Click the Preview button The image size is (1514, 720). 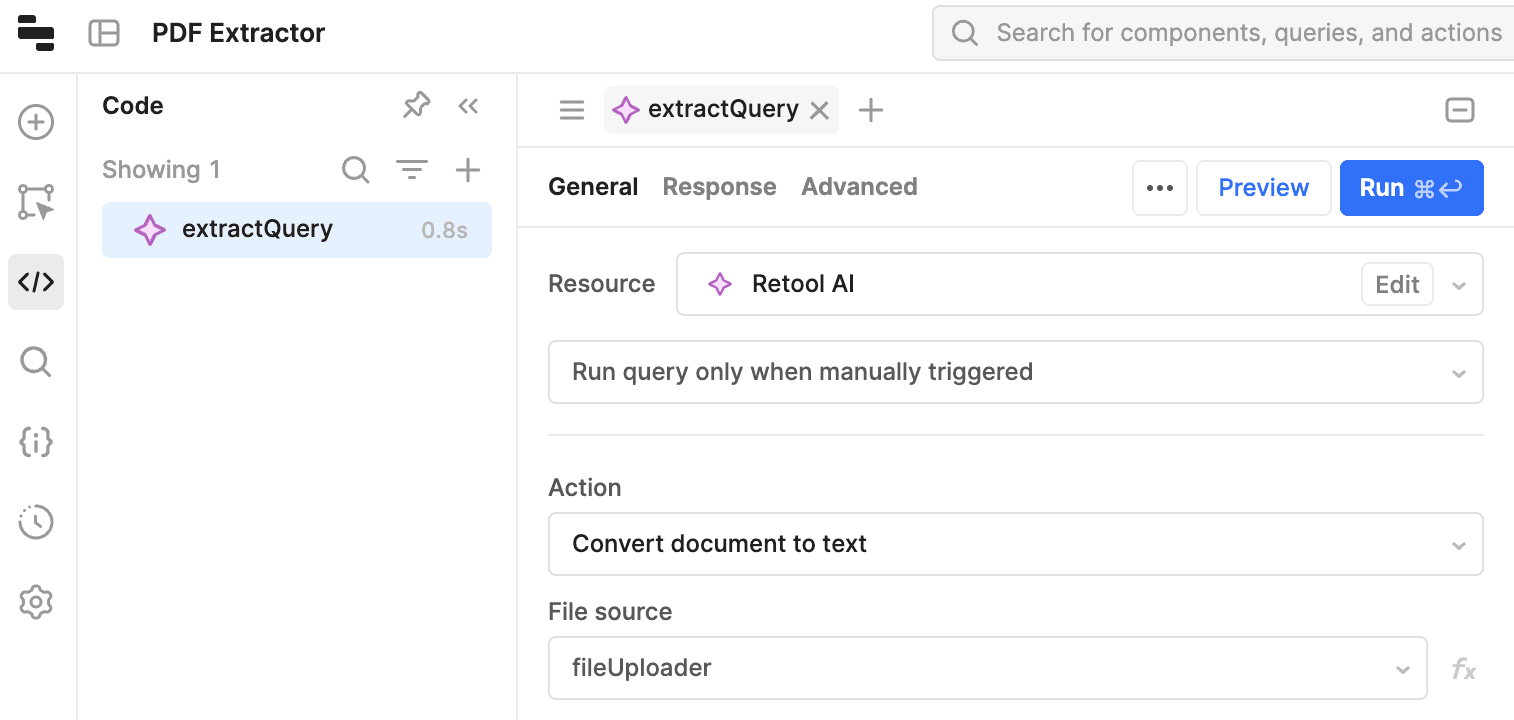pos(1263,188)
